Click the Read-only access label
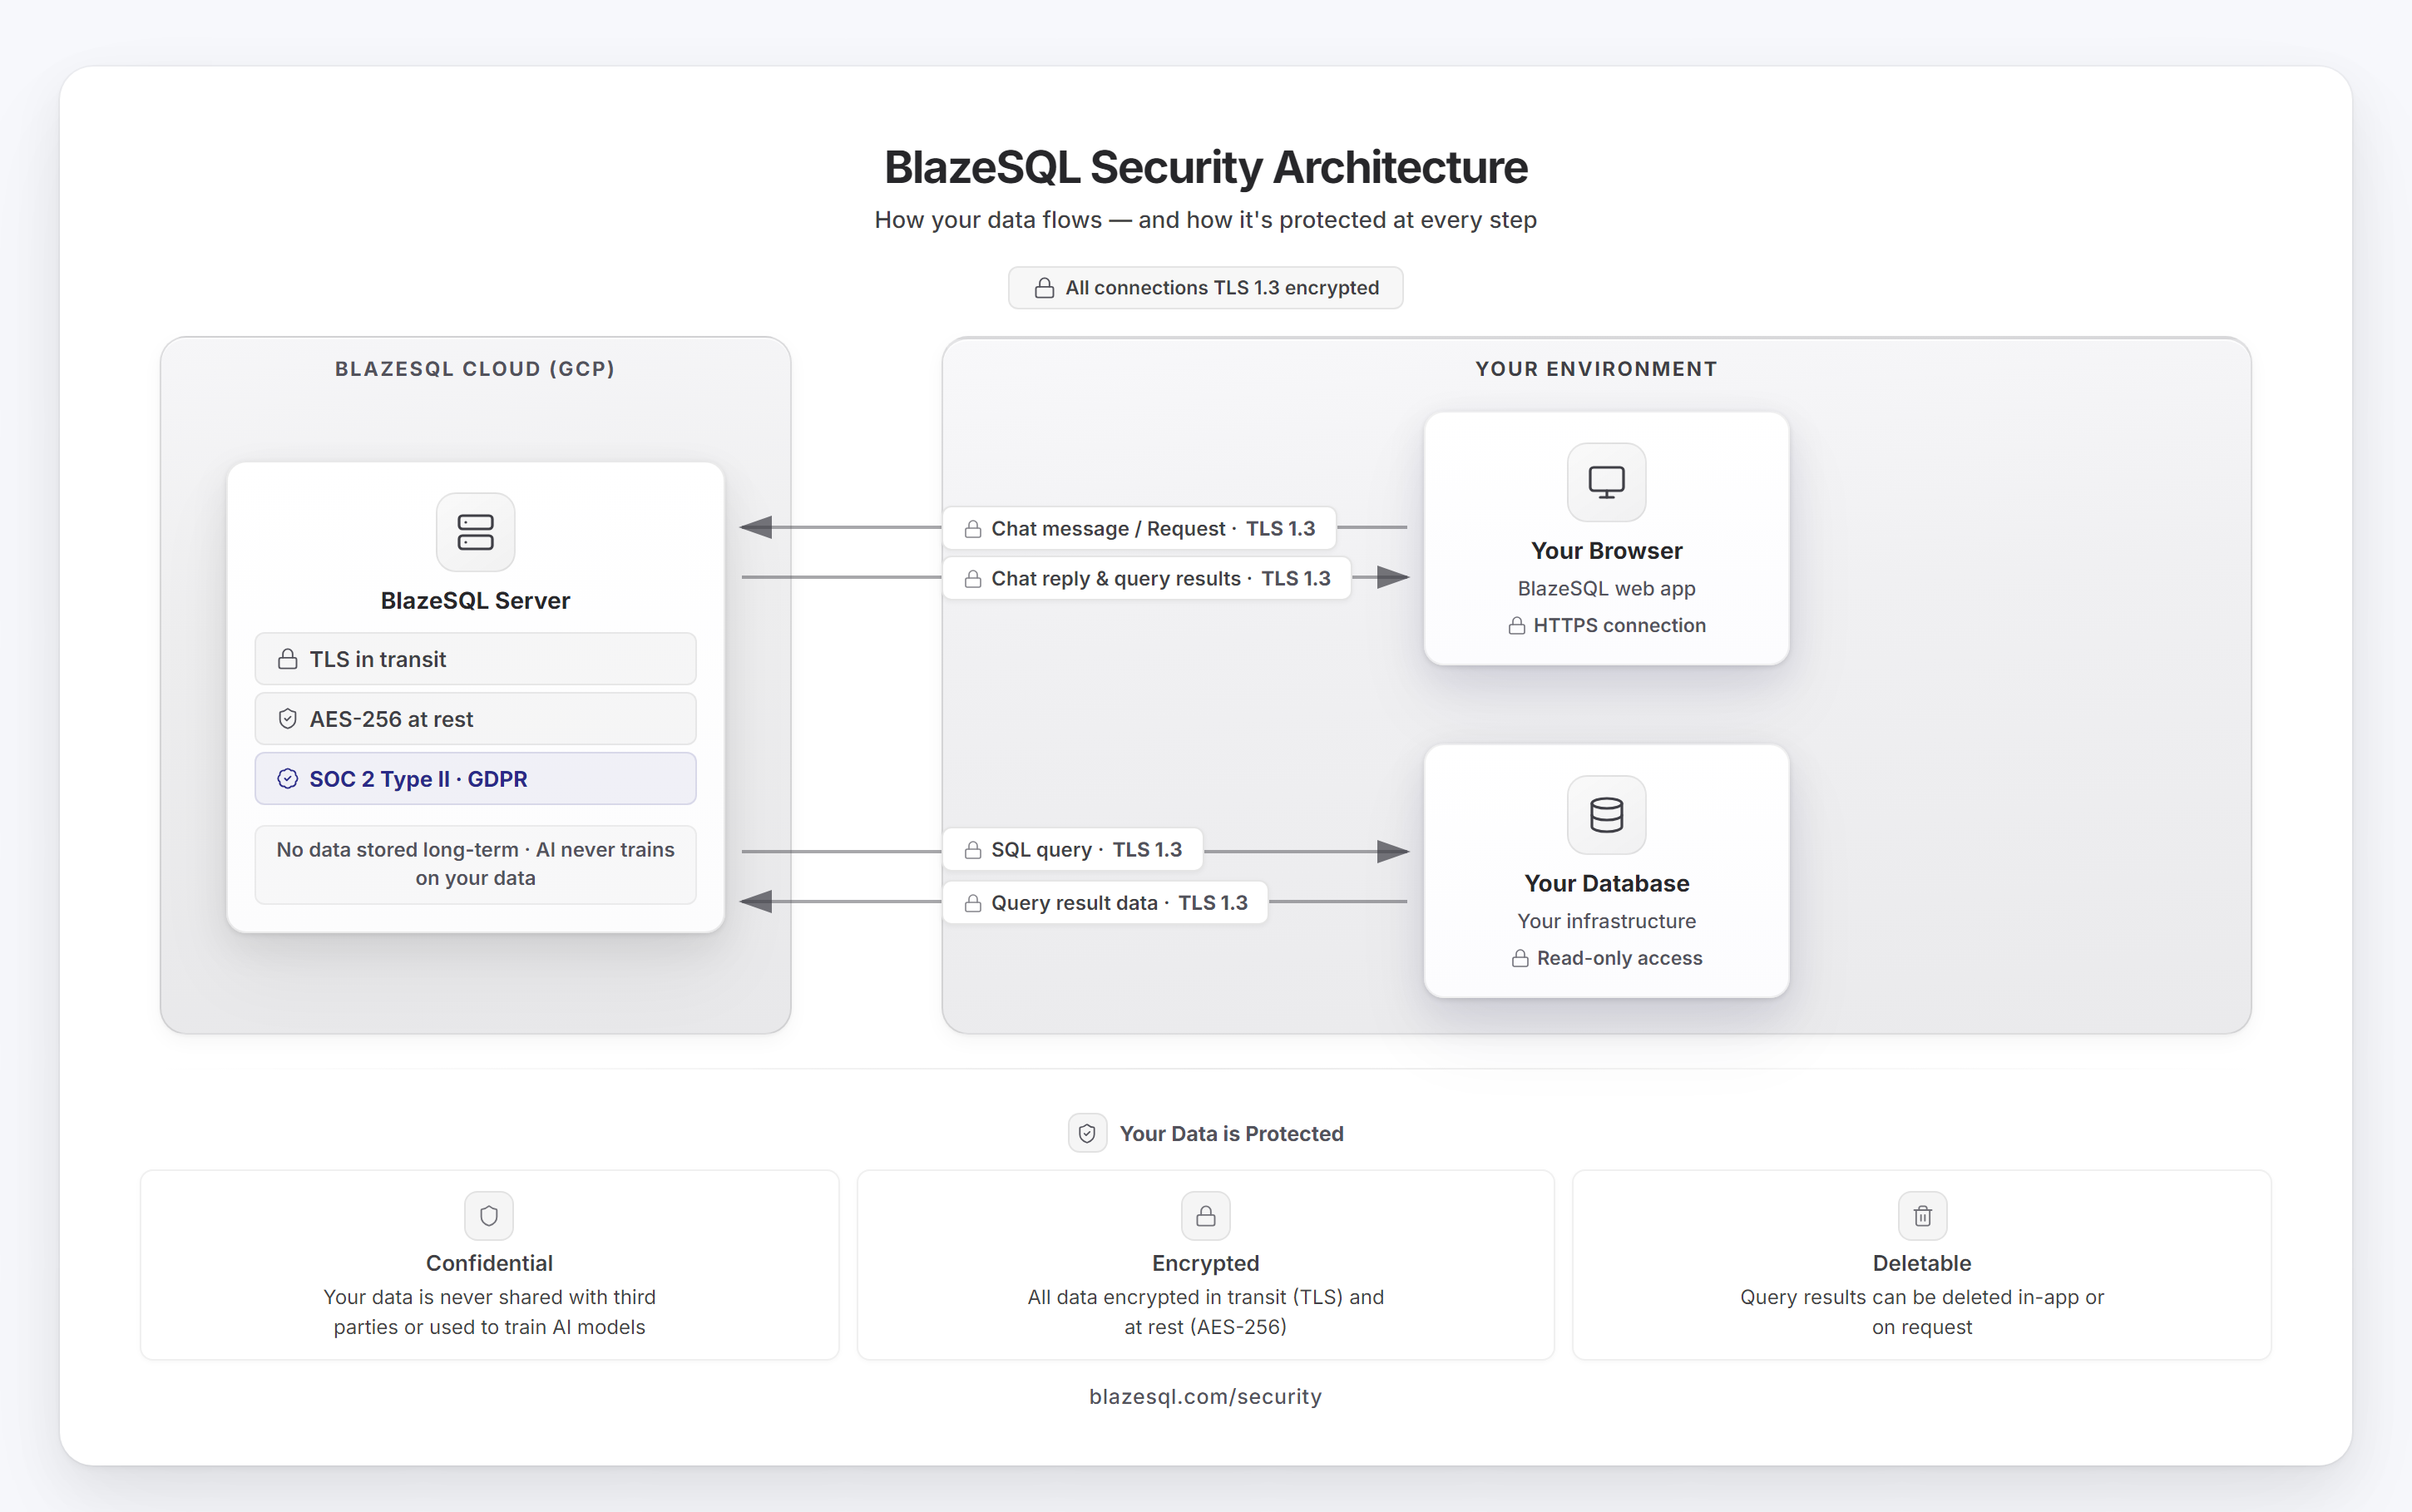 [1618, 958]
